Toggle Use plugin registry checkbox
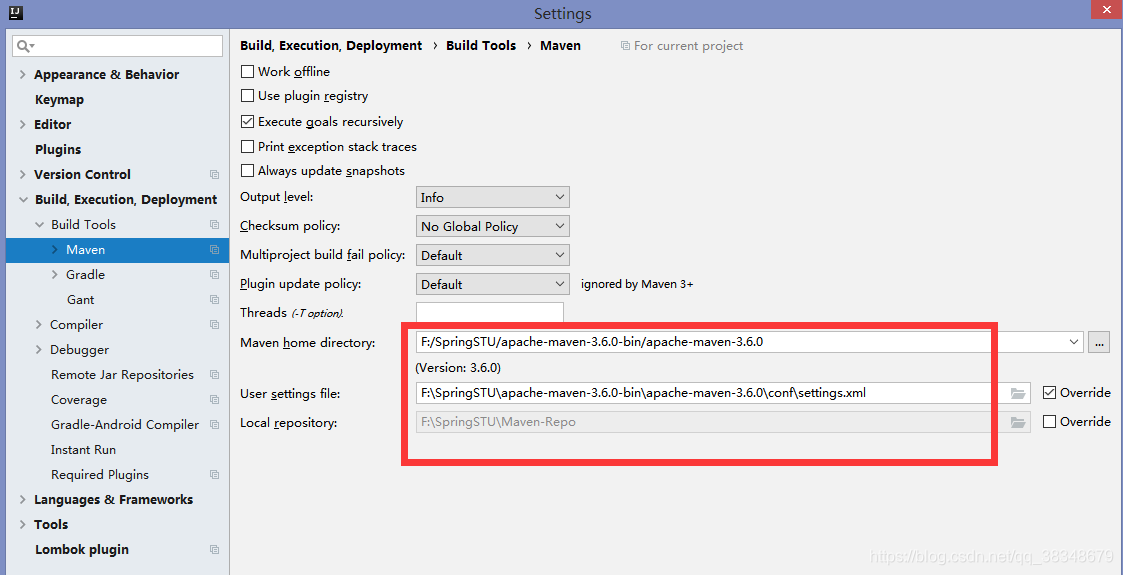The image size is (1123, 575). (247, 96)
